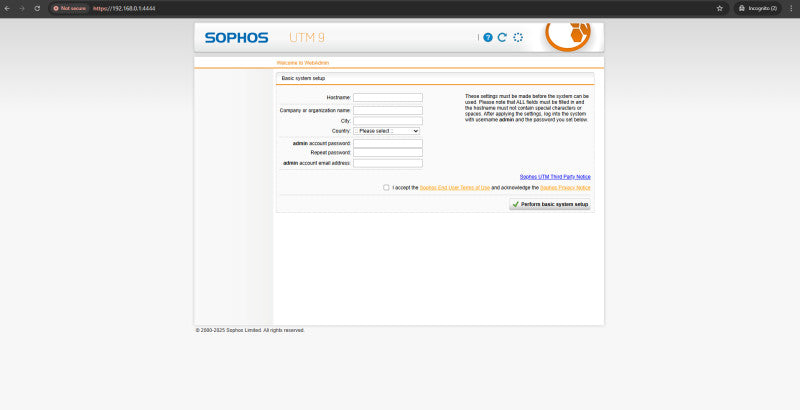Open the Country dropdown
The height and width of the screenshot is (410, 800).
click(387, 131)
